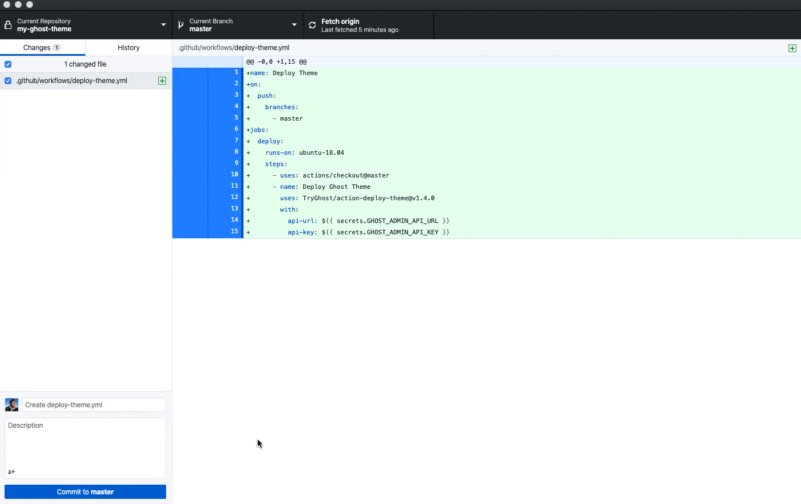Click the commit summary input field

(x=93, y=405)
